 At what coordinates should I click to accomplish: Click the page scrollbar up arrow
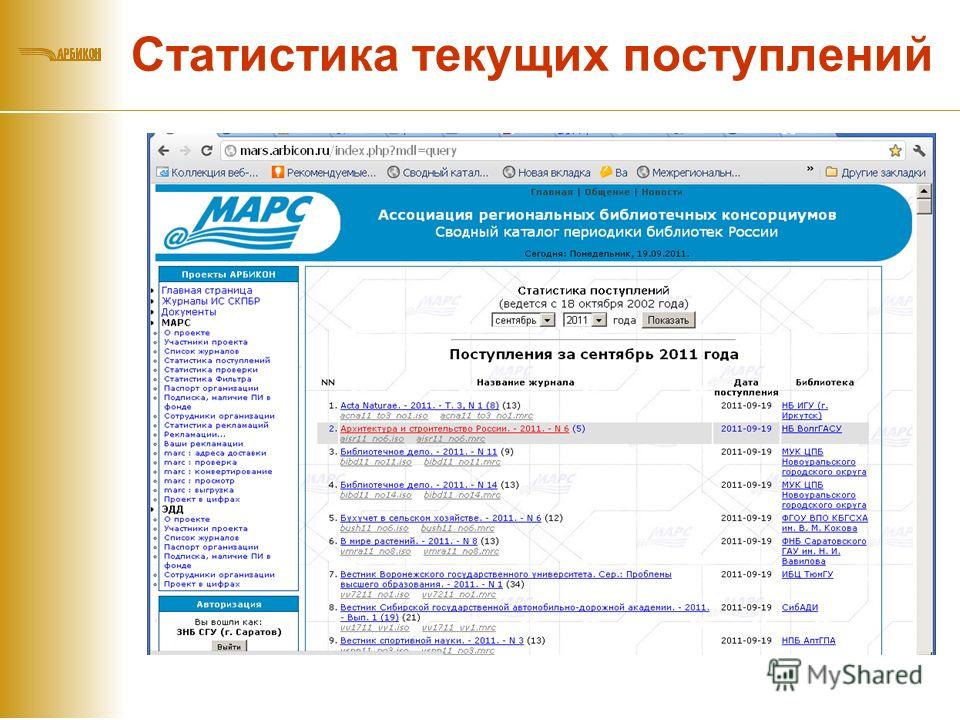pos(924,192)
